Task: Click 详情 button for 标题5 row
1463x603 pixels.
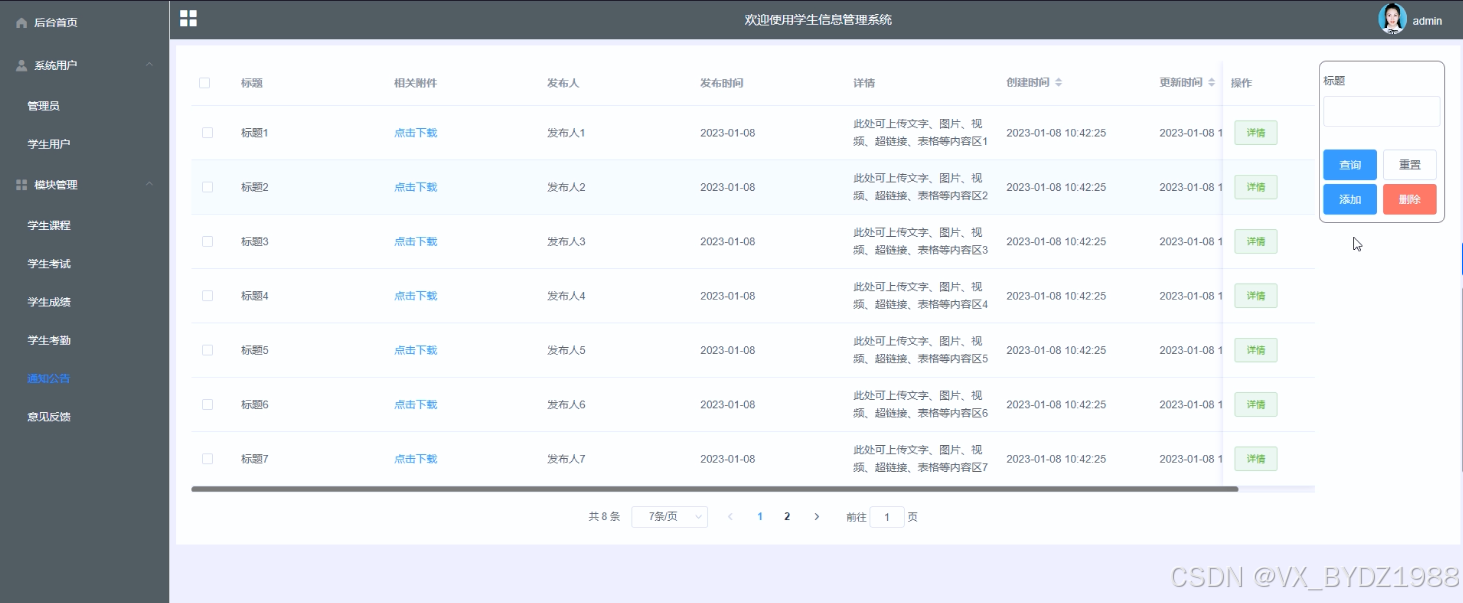Action: tap(1255, 350)
